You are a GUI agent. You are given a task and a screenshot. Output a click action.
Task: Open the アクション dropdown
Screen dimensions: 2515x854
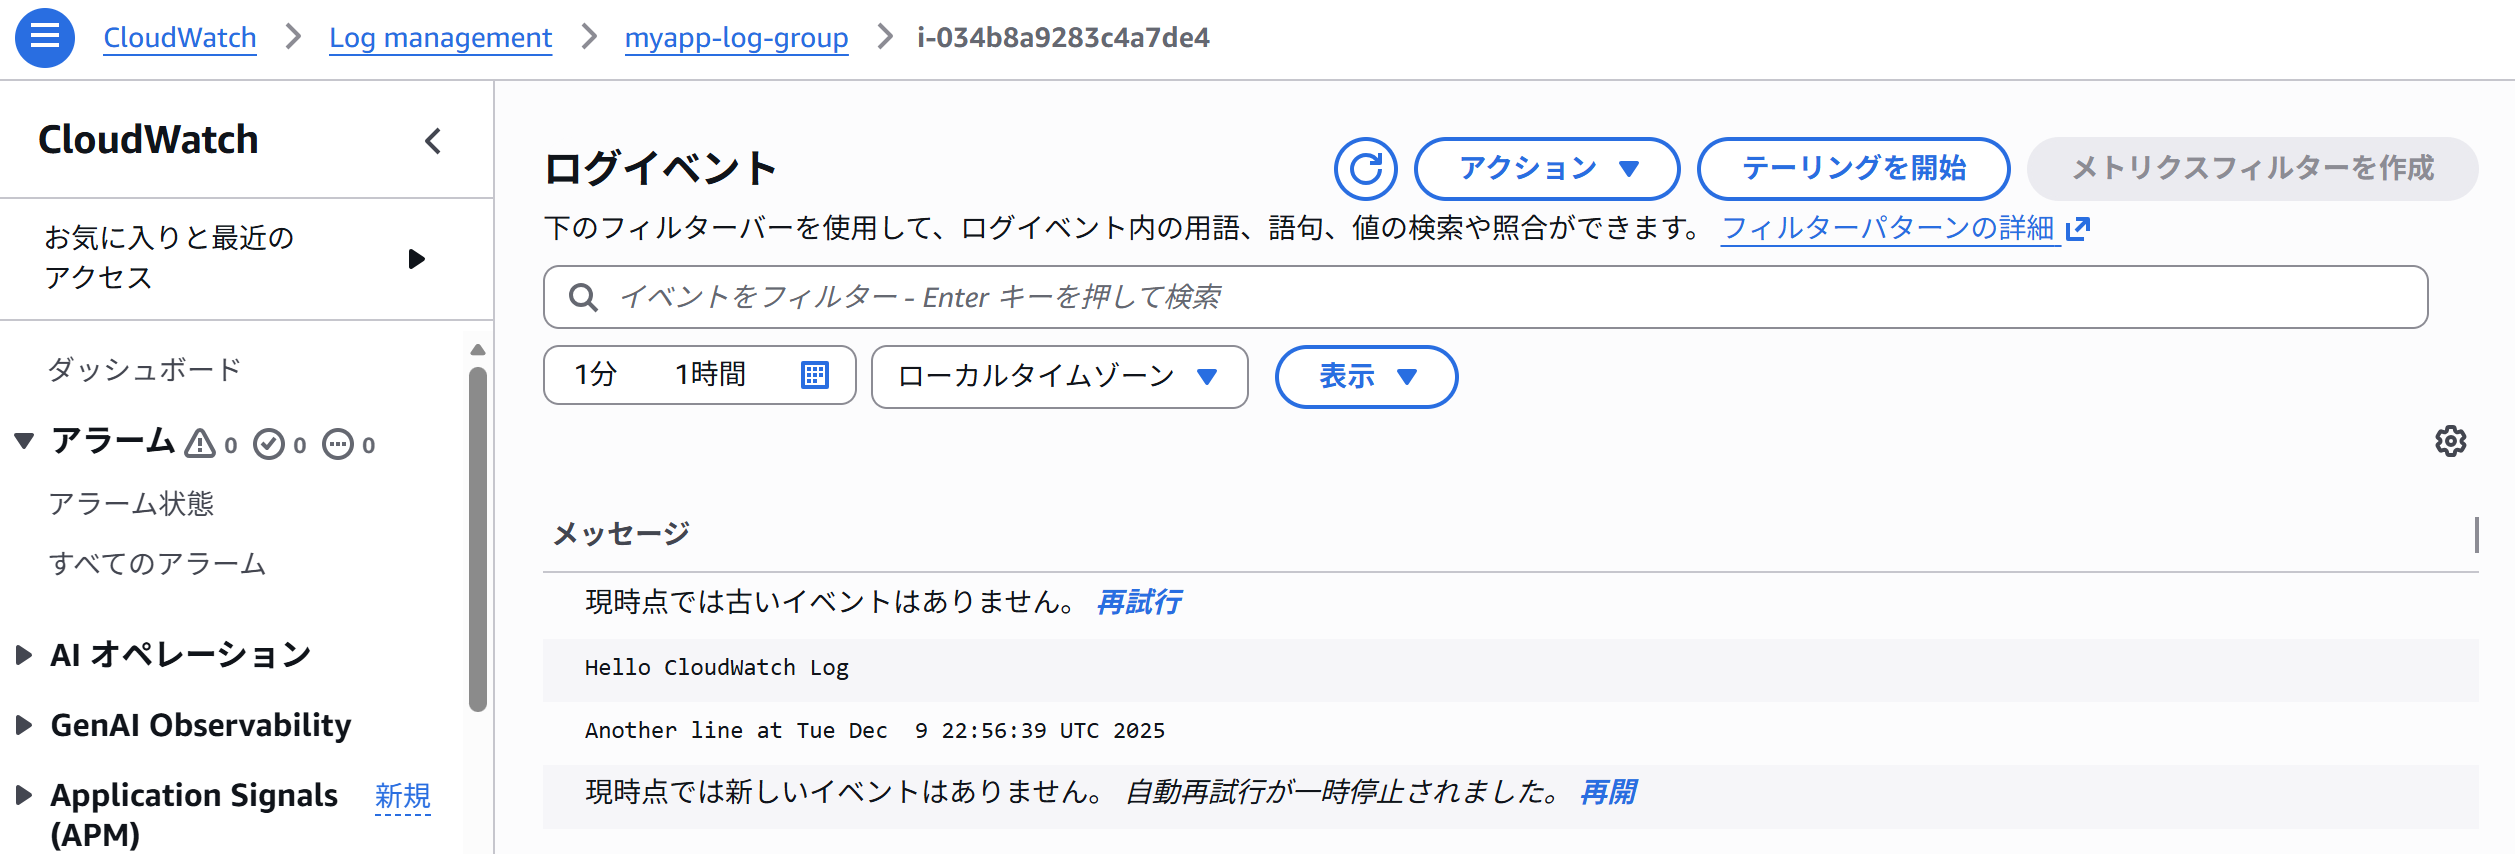coord(1546,169)
